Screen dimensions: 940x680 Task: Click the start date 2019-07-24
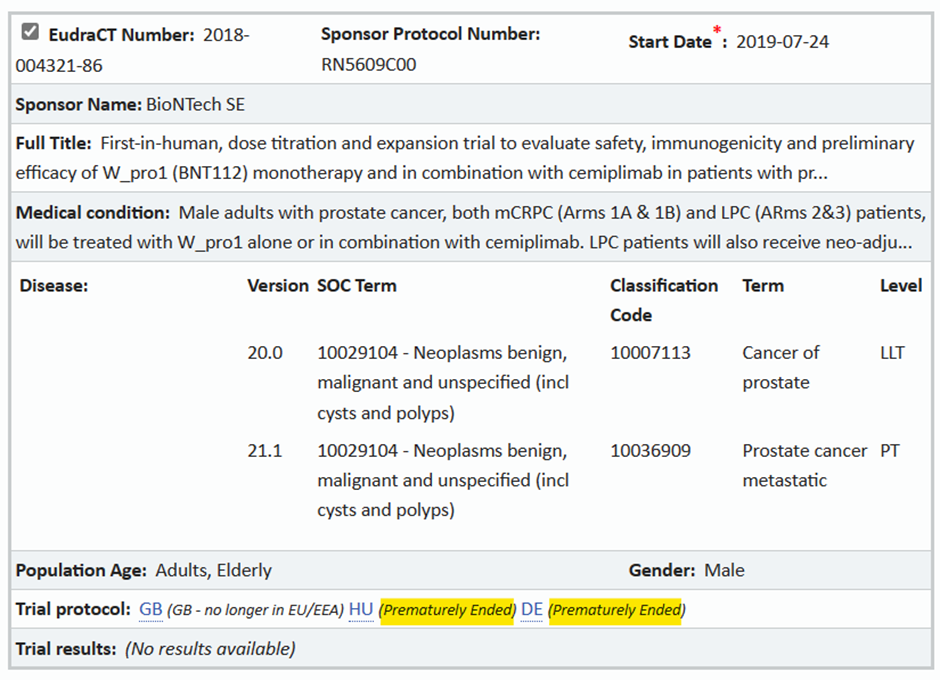[782, 42]
